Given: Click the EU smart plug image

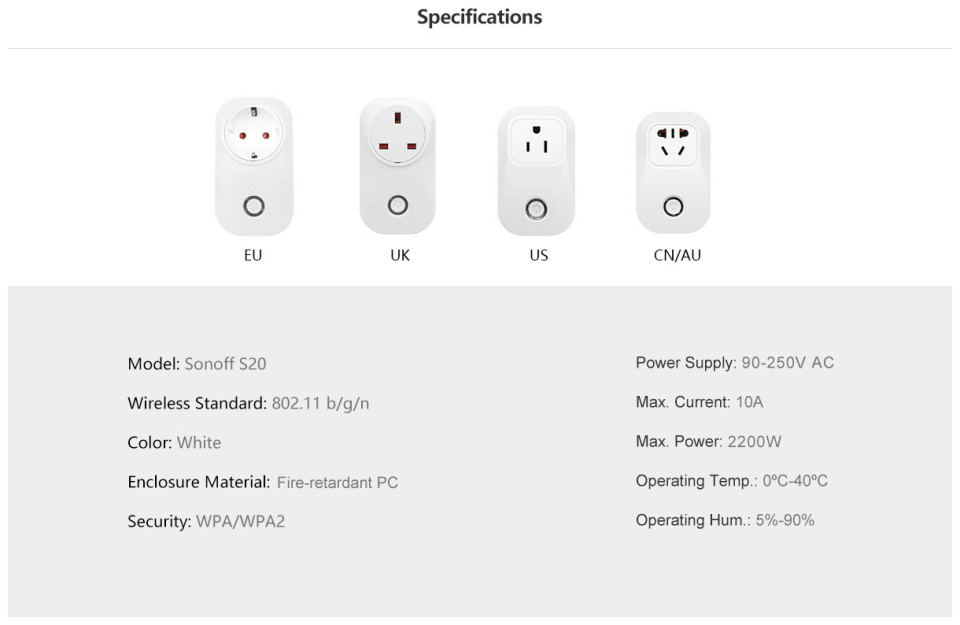Looking at the screenshot, I should [x=254, y=166].
